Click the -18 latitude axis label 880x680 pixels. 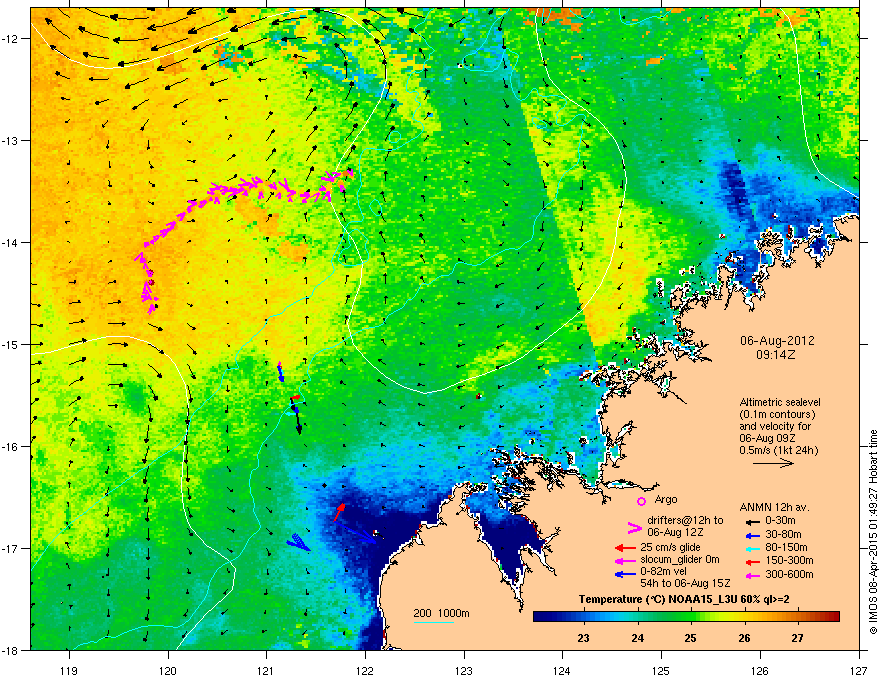pos(10,650)
